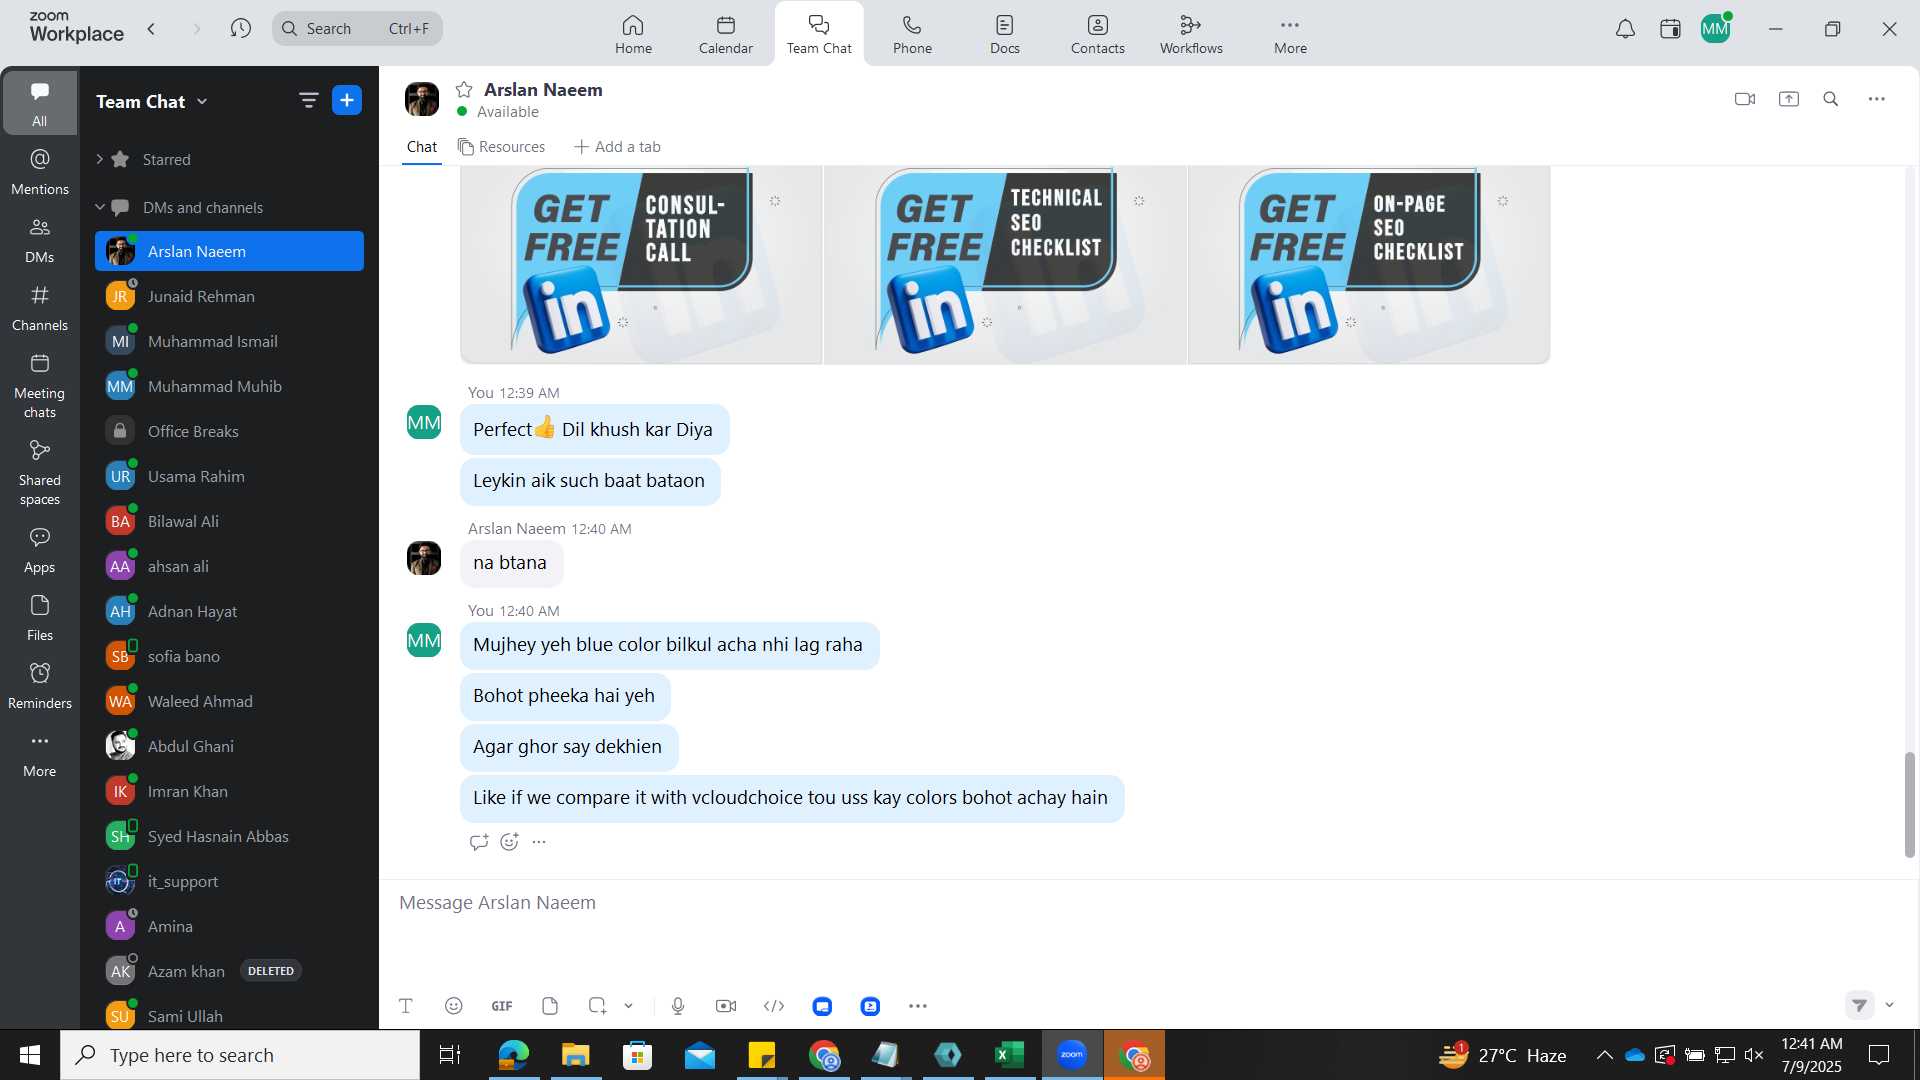
Task: Click chat vertical scrollbar thumb
Action: coord(1909,805)
